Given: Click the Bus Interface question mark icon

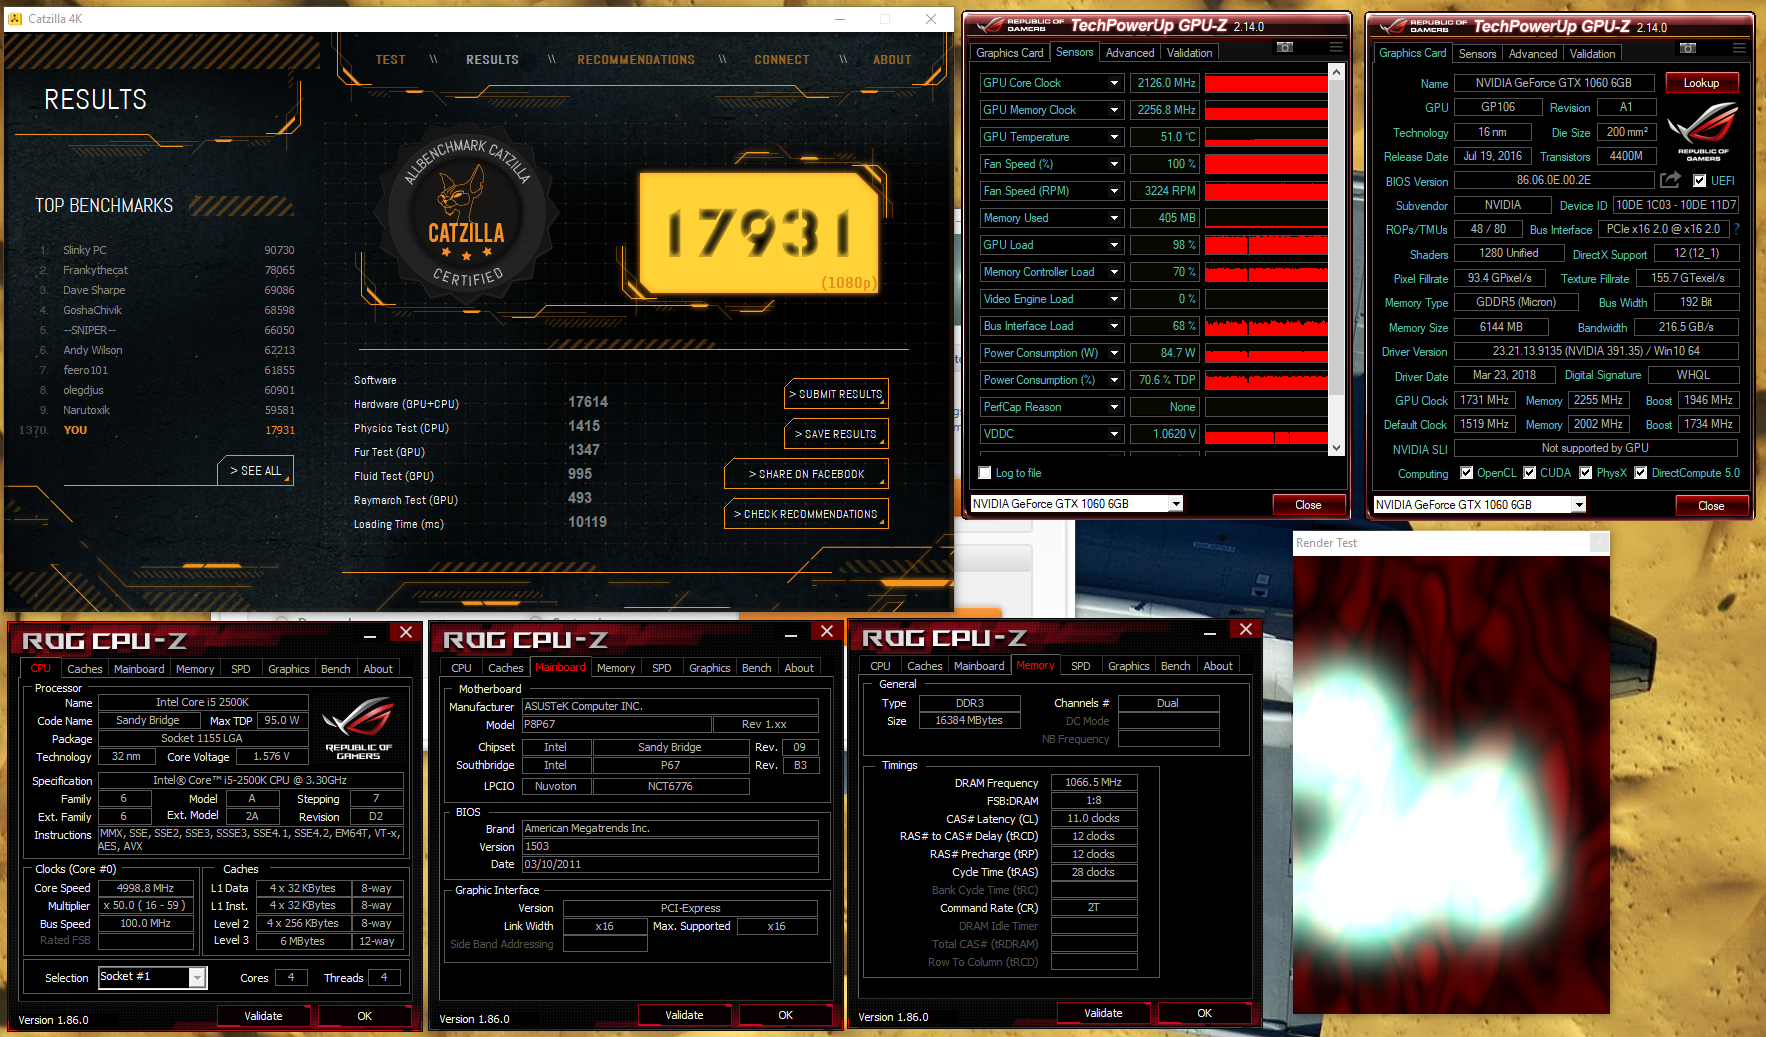Looking at the screenshot, I should pos(1736,229).
